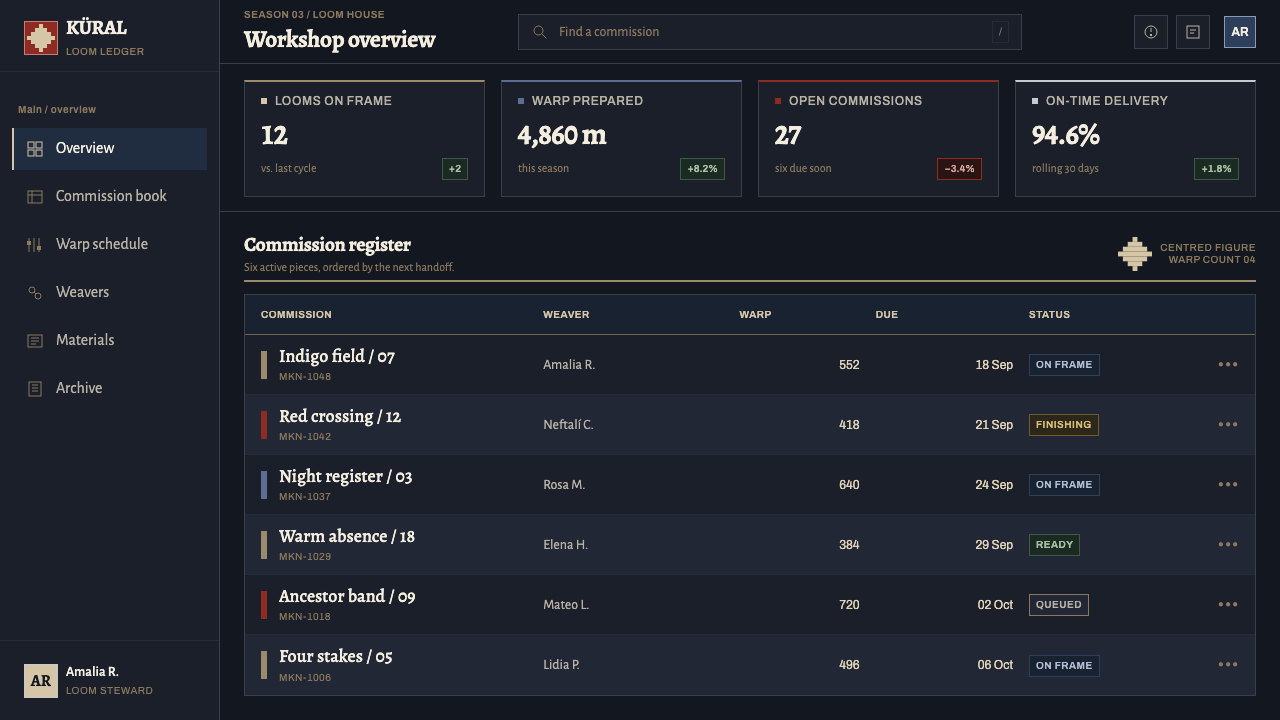Image resolution: width=1280 pixels, height=720 pixels.
Task: Open the Warp schedule page
Action: pyautogui.click(x=110, y=245)
